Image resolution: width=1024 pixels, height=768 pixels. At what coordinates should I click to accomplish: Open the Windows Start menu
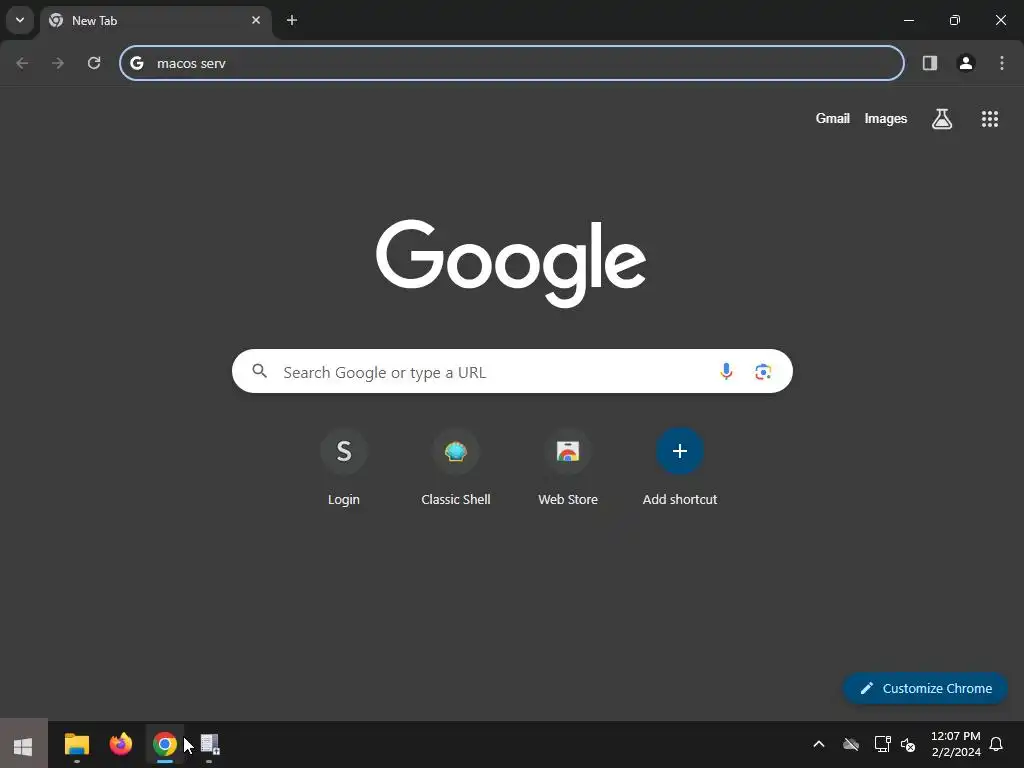click(x=24, y=744)
